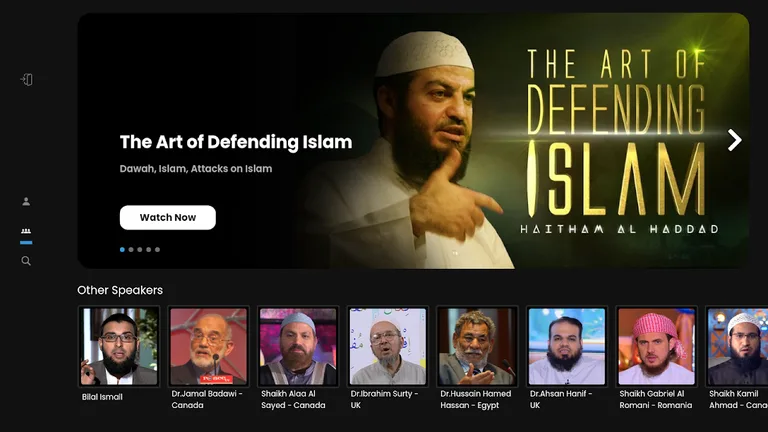The width and height of the screenshot is (768, 432).
Task: Open the user profile icon
Action: click(26, 201)
